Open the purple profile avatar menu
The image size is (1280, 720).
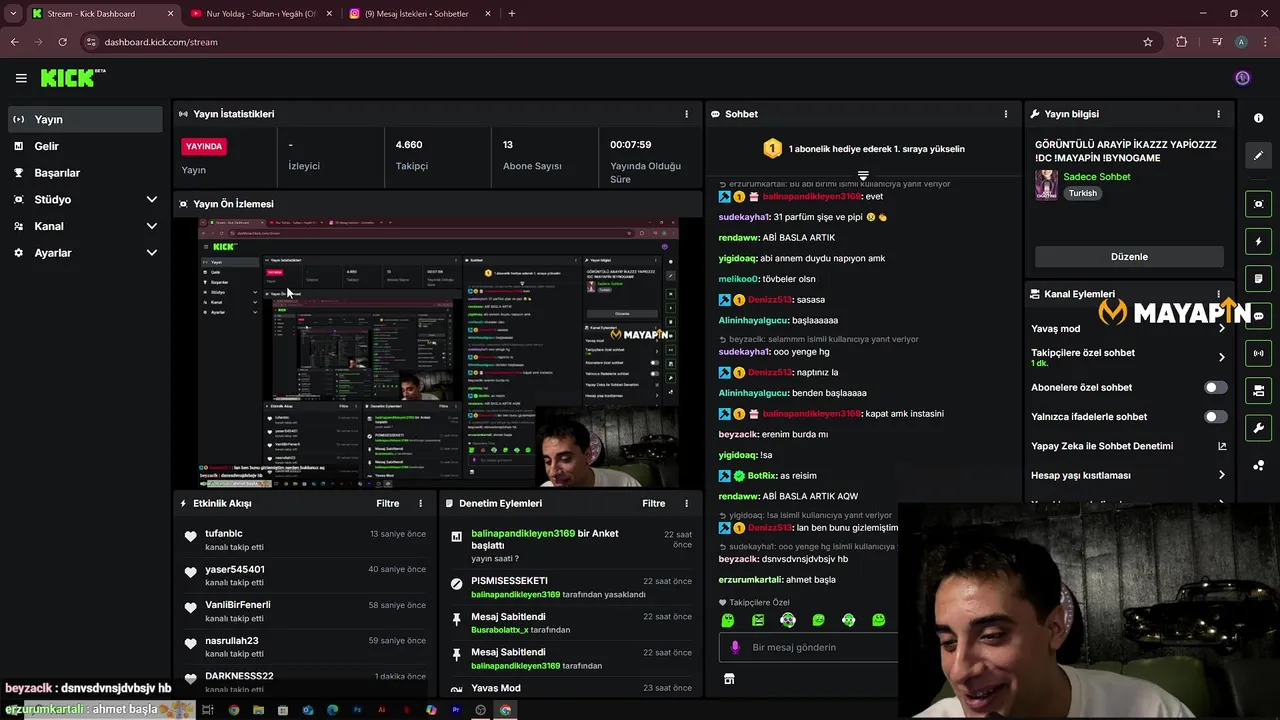pos(1242,78)
